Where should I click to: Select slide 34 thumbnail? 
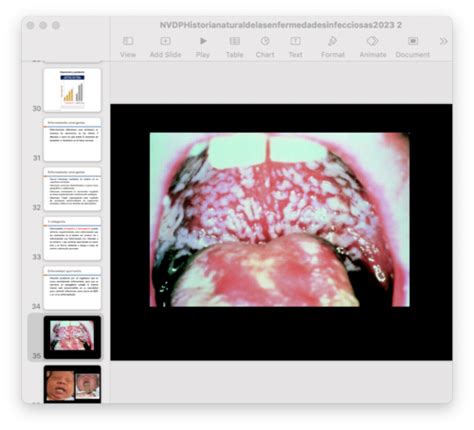pos(72,288)
